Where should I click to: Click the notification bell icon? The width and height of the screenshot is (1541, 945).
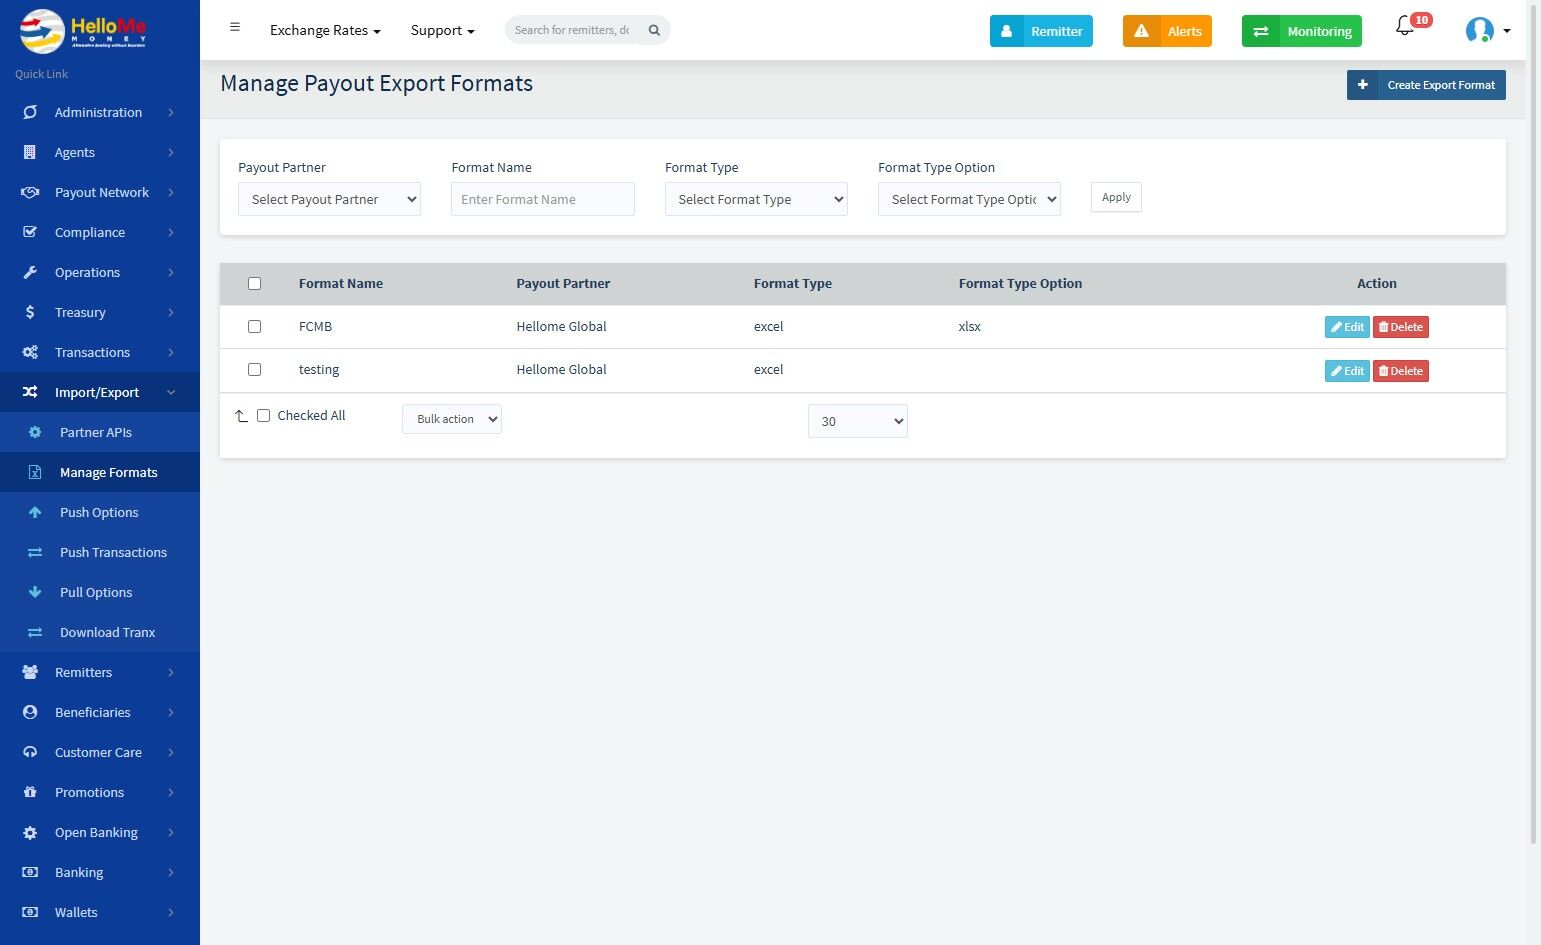(x=1404, y=27)
